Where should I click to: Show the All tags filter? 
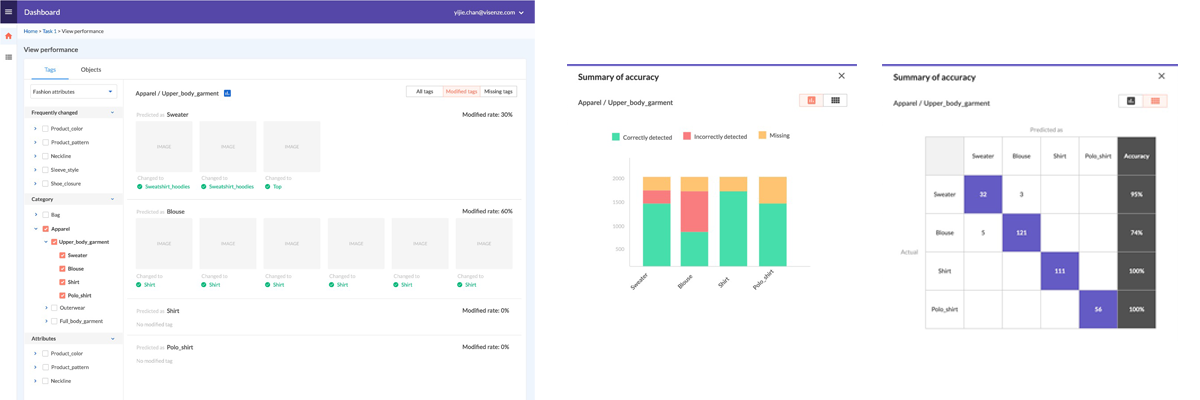coord(424,91)
